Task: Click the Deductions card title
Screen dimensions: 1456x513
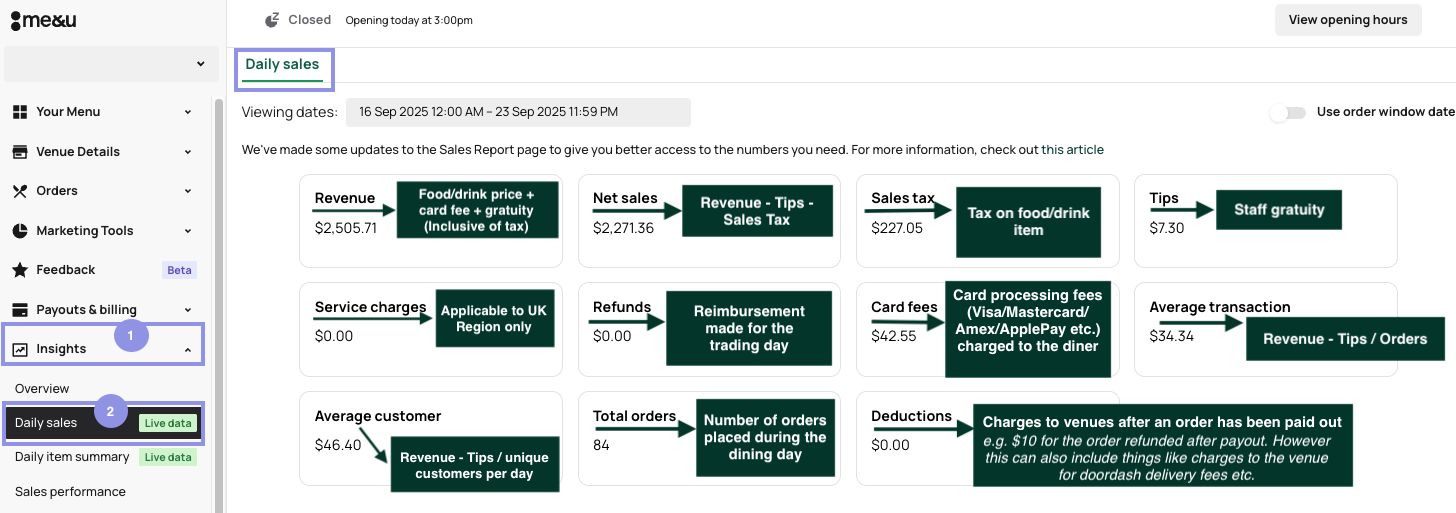Action: click(x=912, y=416)
